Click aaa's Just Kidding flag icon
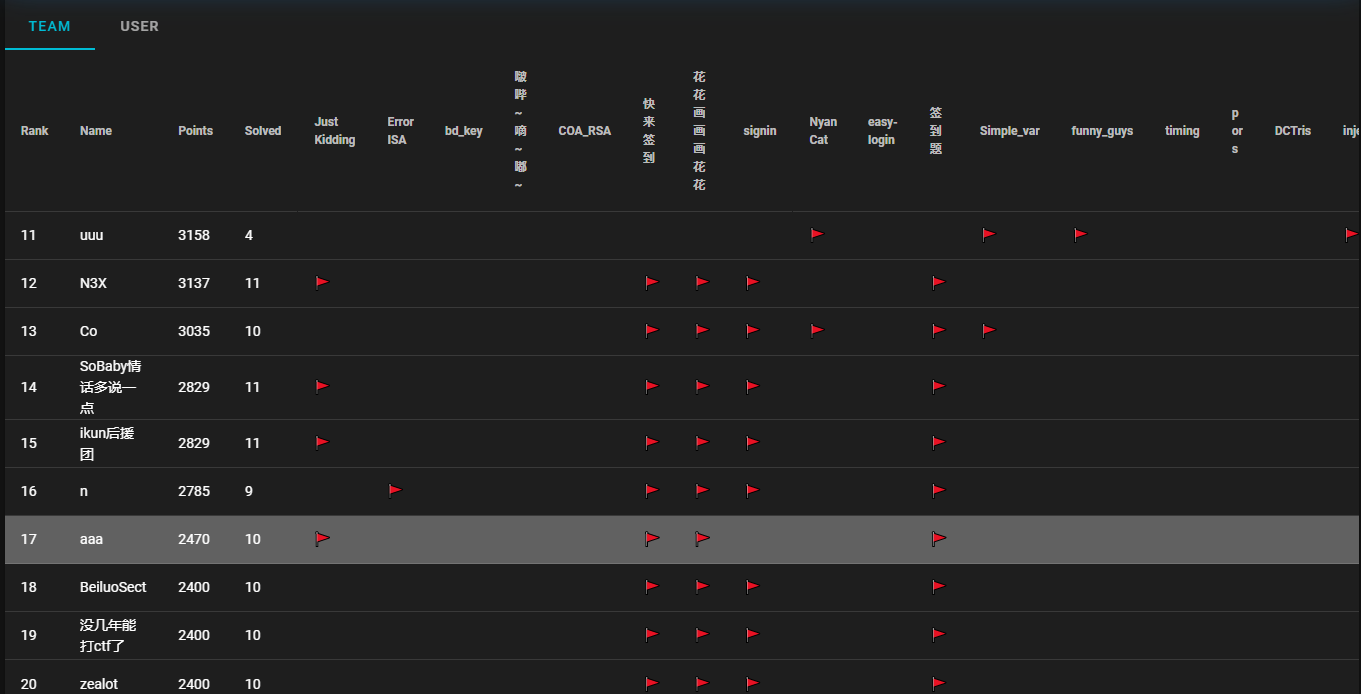This screenshot has width=1361, height=694. [322, 538]
